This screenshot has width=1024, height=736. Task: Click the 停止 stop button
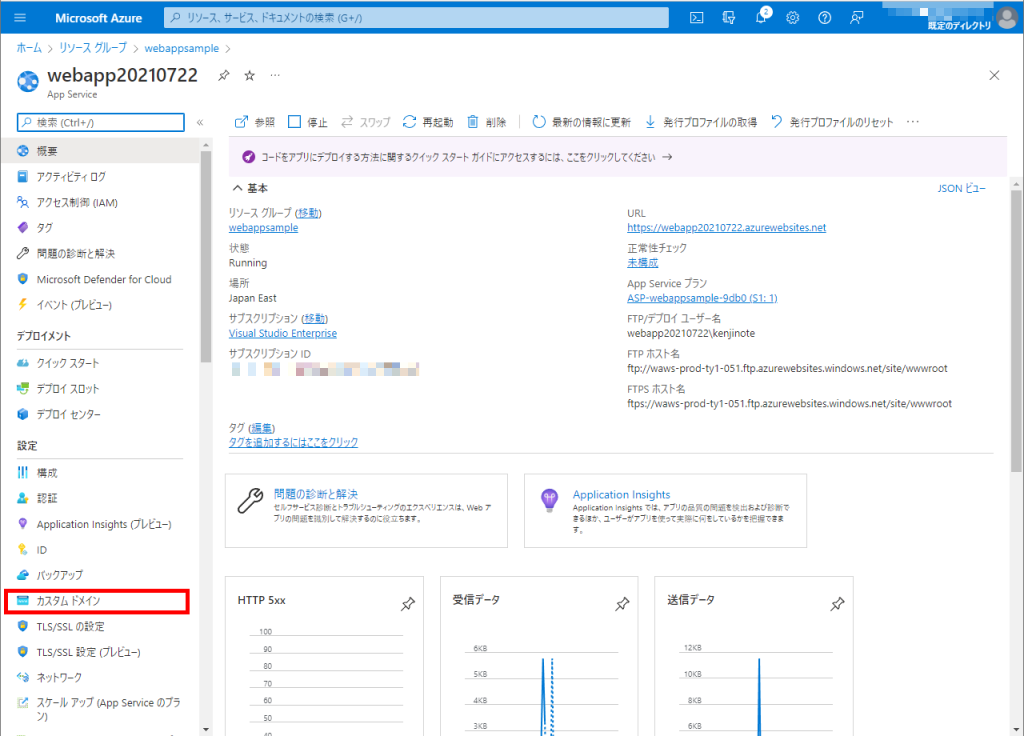308,122
